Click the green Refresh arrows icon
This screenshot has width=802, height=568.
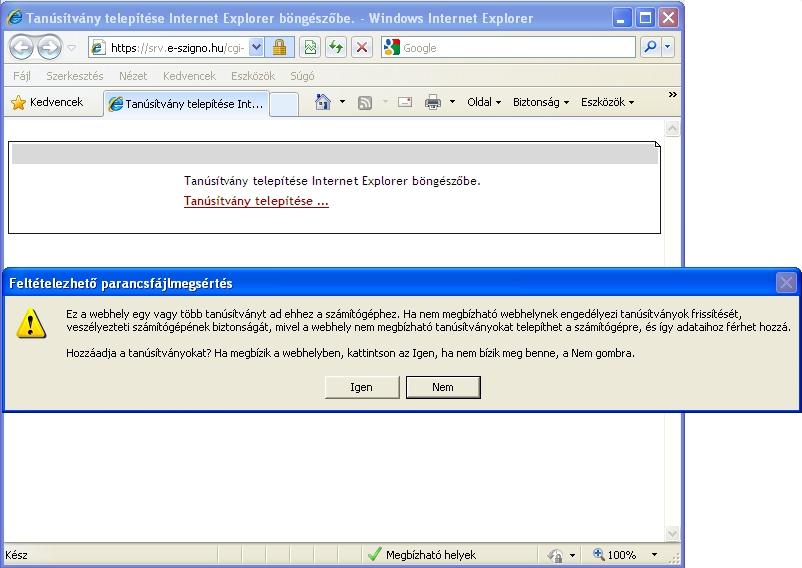(x=336, y=48)
